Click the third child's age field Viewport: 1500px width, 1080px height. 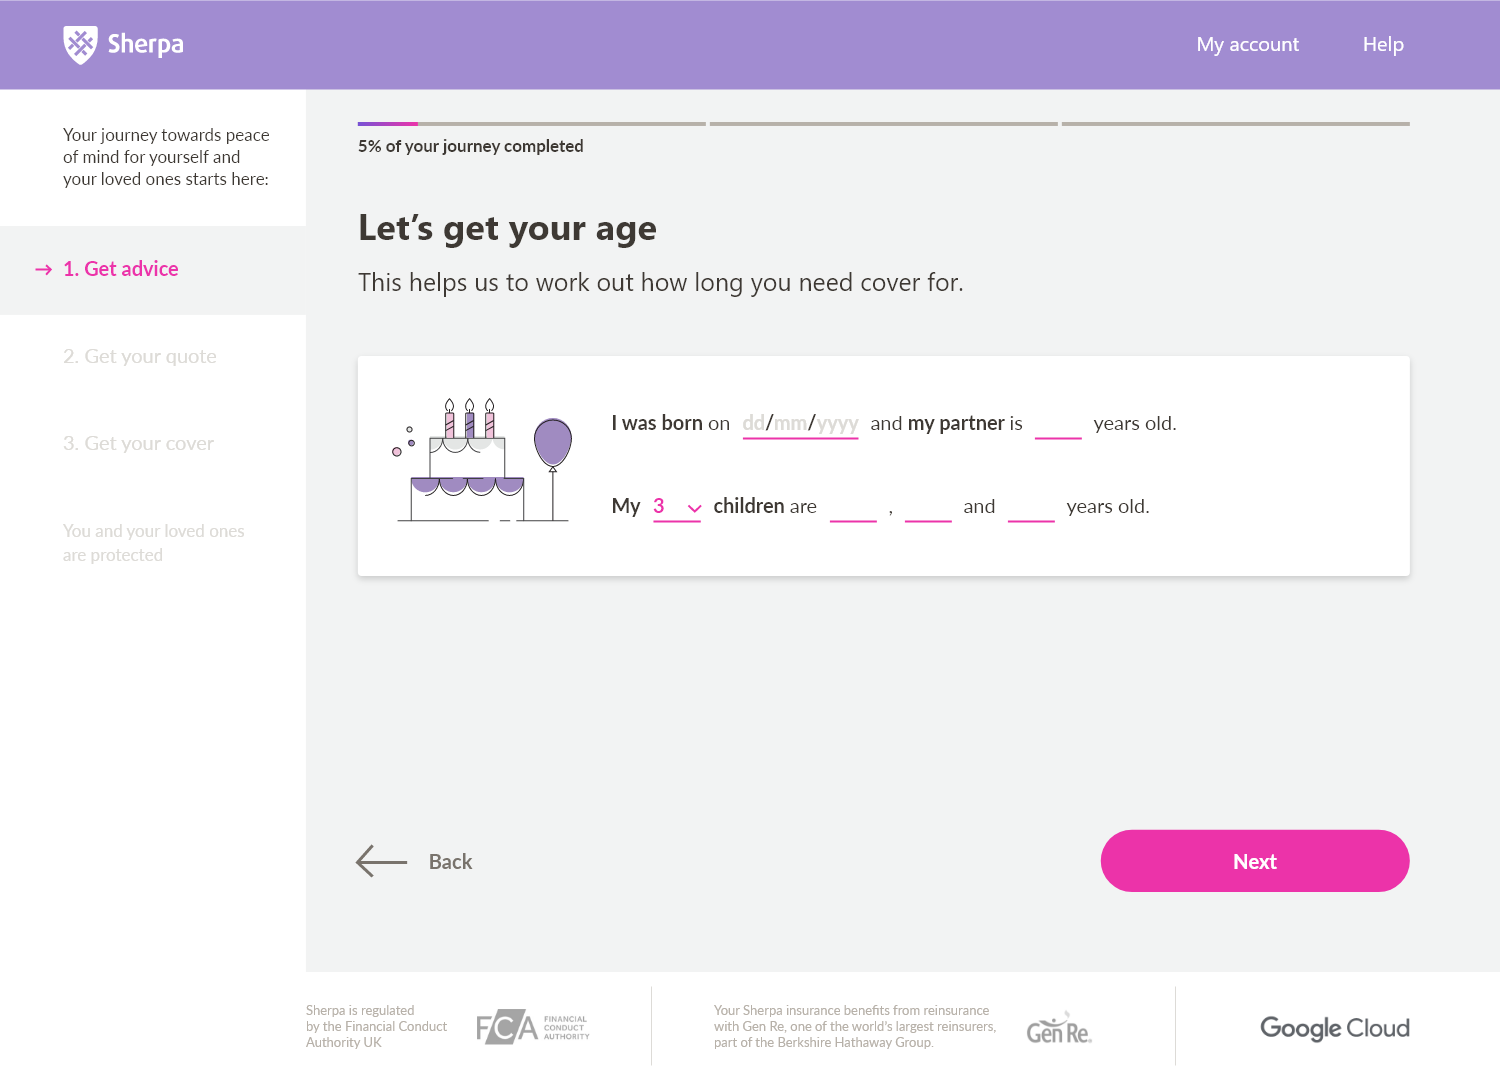pos(1031,507)
